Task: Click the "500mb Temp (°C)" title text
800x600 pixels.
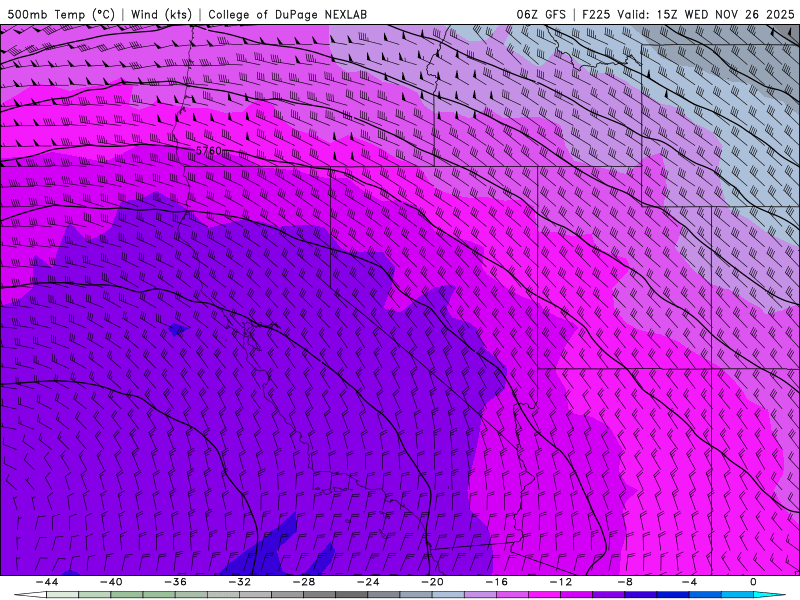Action: pyautogui.click(x=61, y=14)
